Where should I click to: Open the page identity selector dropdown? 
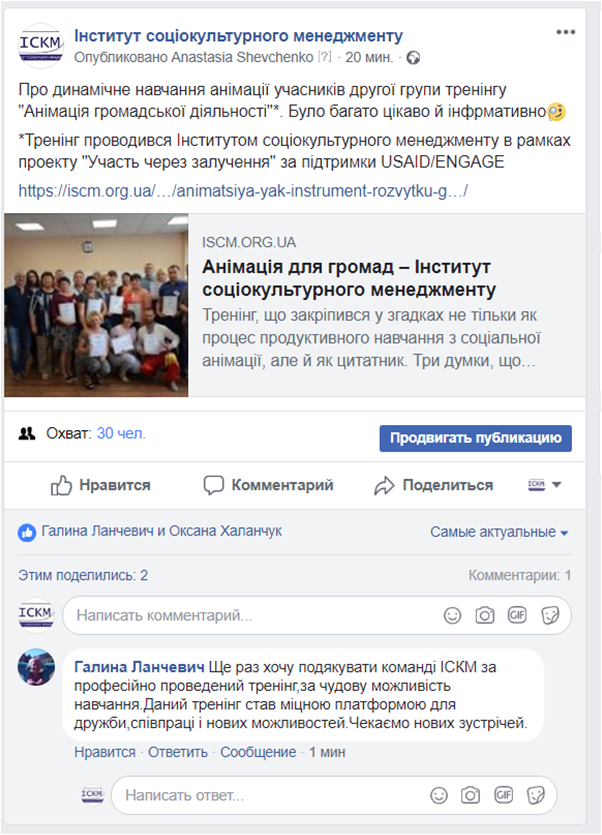(x=544, y=485)
